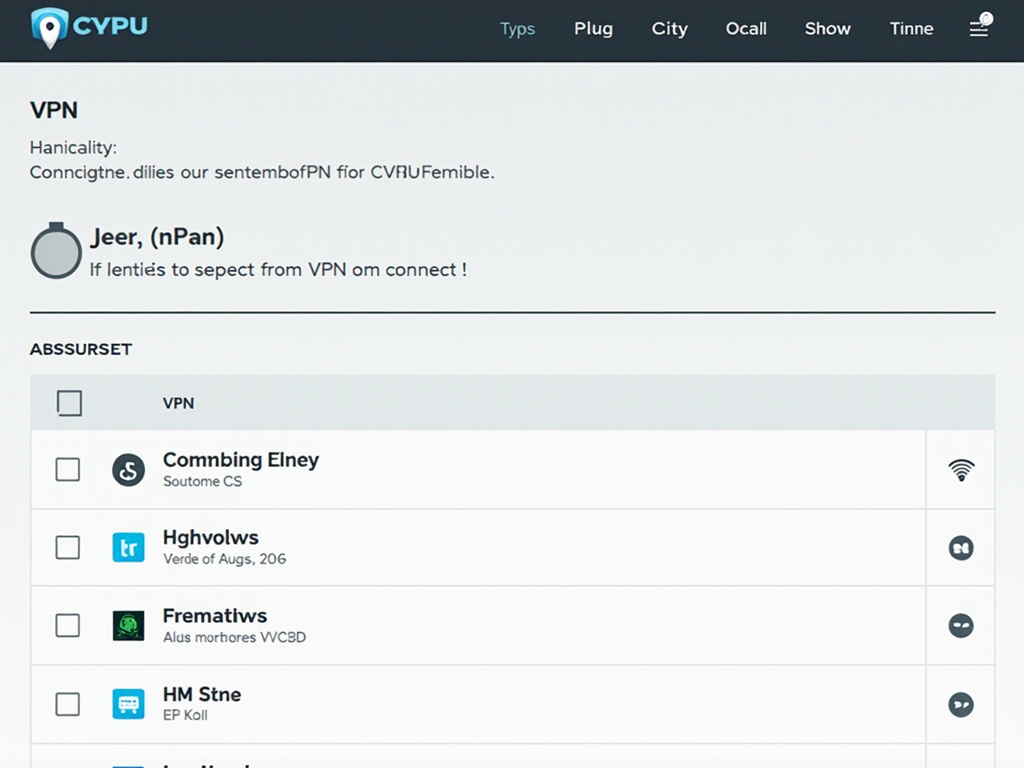1024x768 pixels.
Task: Tick the select-all checkbox in VPN header
Action: pyautogui.click(x=69, y=403)
